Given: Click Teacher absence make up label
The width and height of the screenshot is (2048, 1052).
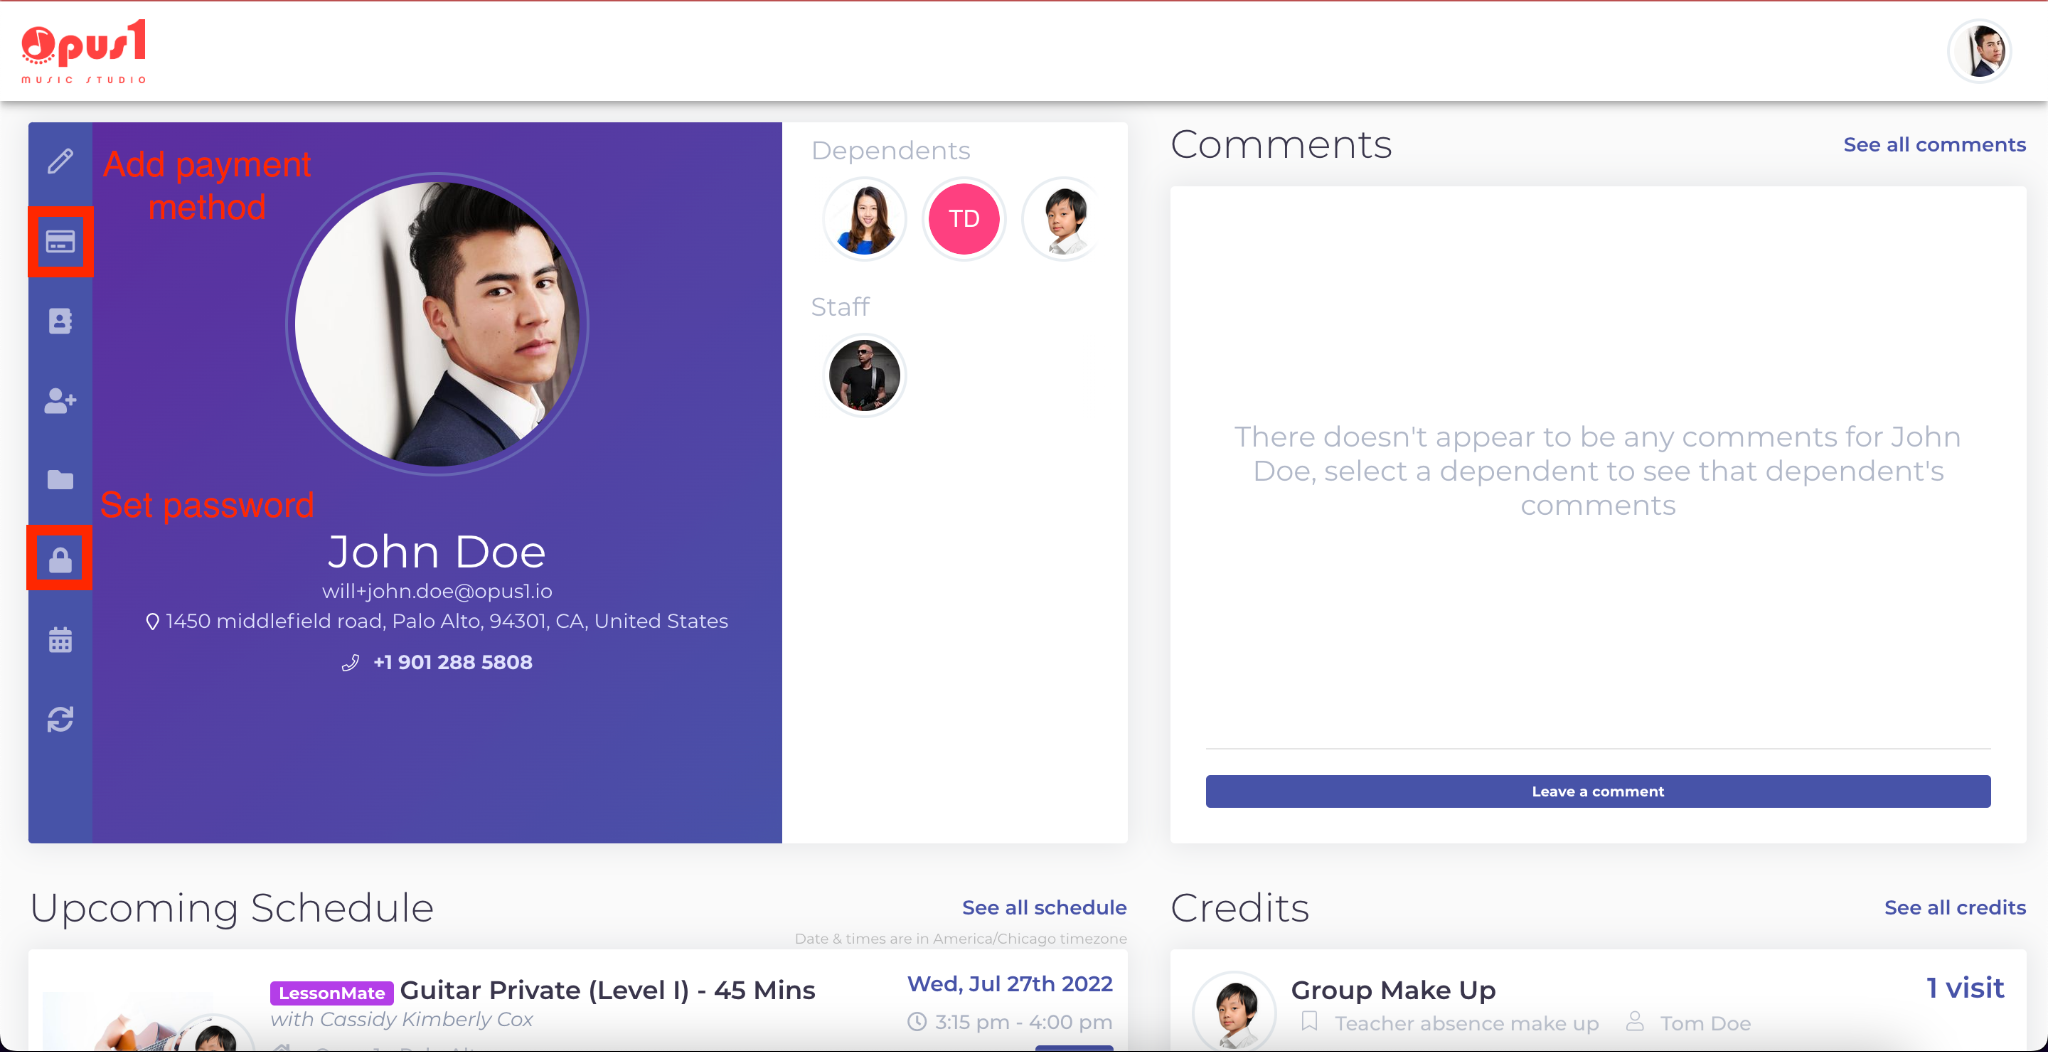Looking at the screenshot, I should 1467,1023.
